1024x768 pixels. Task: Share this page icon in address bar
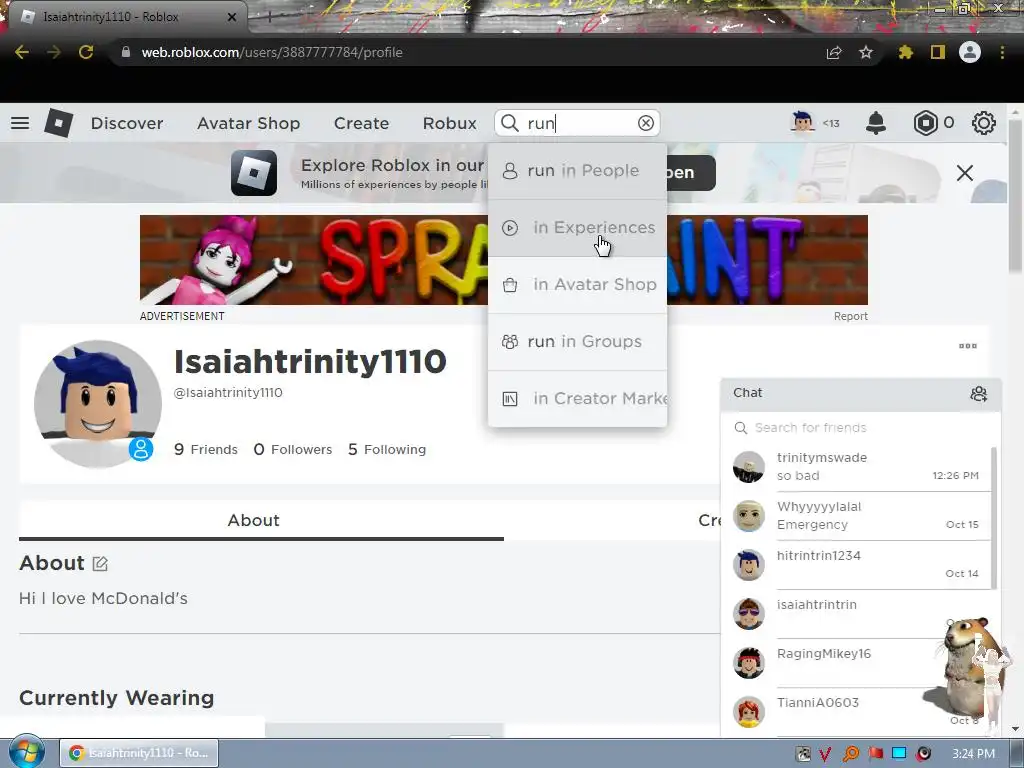[834, 52]
